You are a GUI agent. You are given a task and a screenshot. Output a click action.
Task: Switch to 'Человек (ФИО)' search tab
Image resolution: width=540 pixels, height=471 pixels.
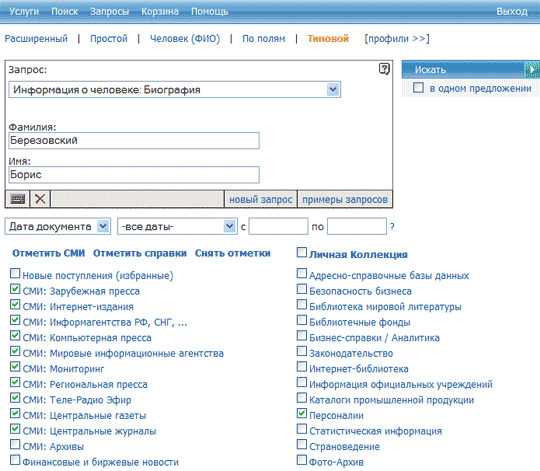[185, 39]
